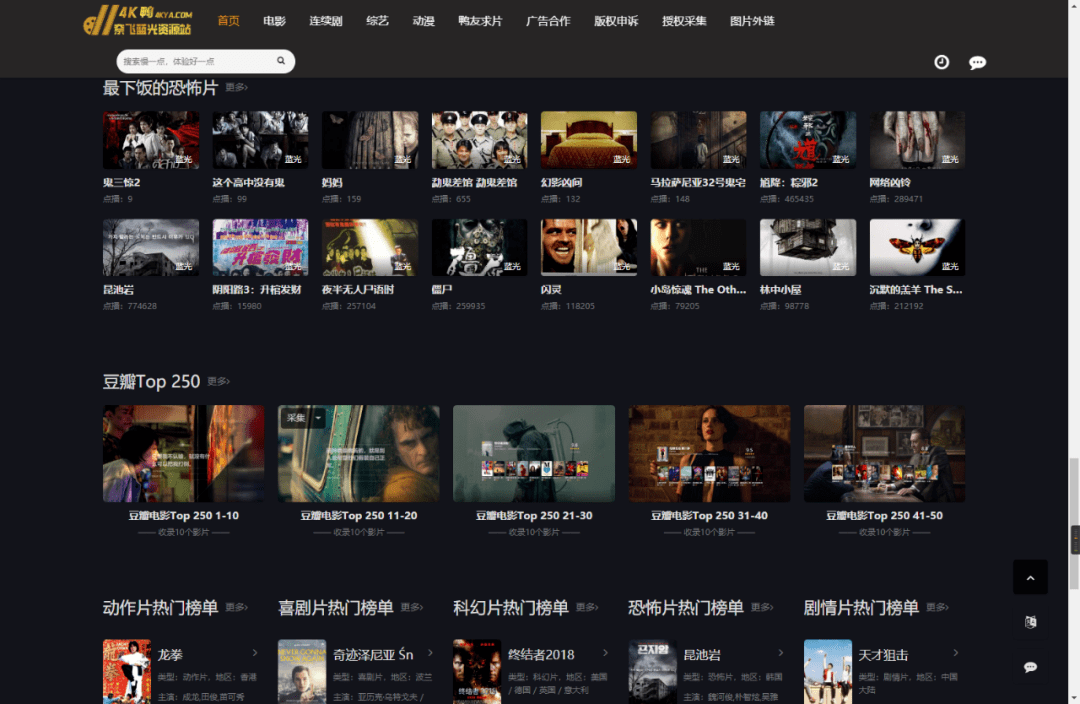This screenshot has width=1080, height=704.
Task: Select 综艺 in the navigation bar
Action: coord(377,21)
